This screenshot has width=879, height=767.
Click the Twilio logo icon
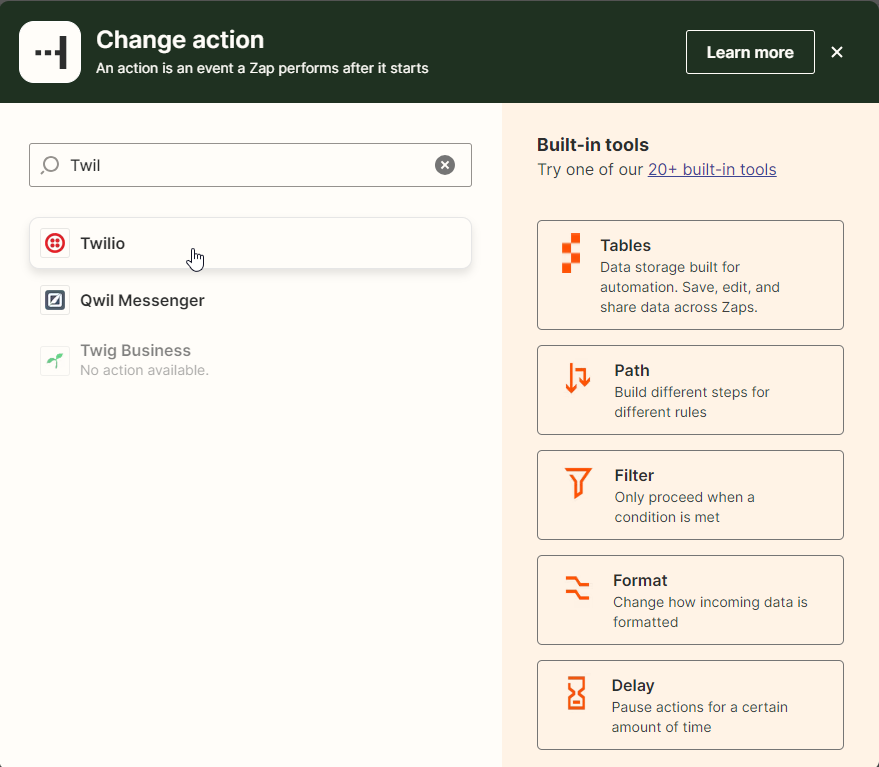pos(55,243)
